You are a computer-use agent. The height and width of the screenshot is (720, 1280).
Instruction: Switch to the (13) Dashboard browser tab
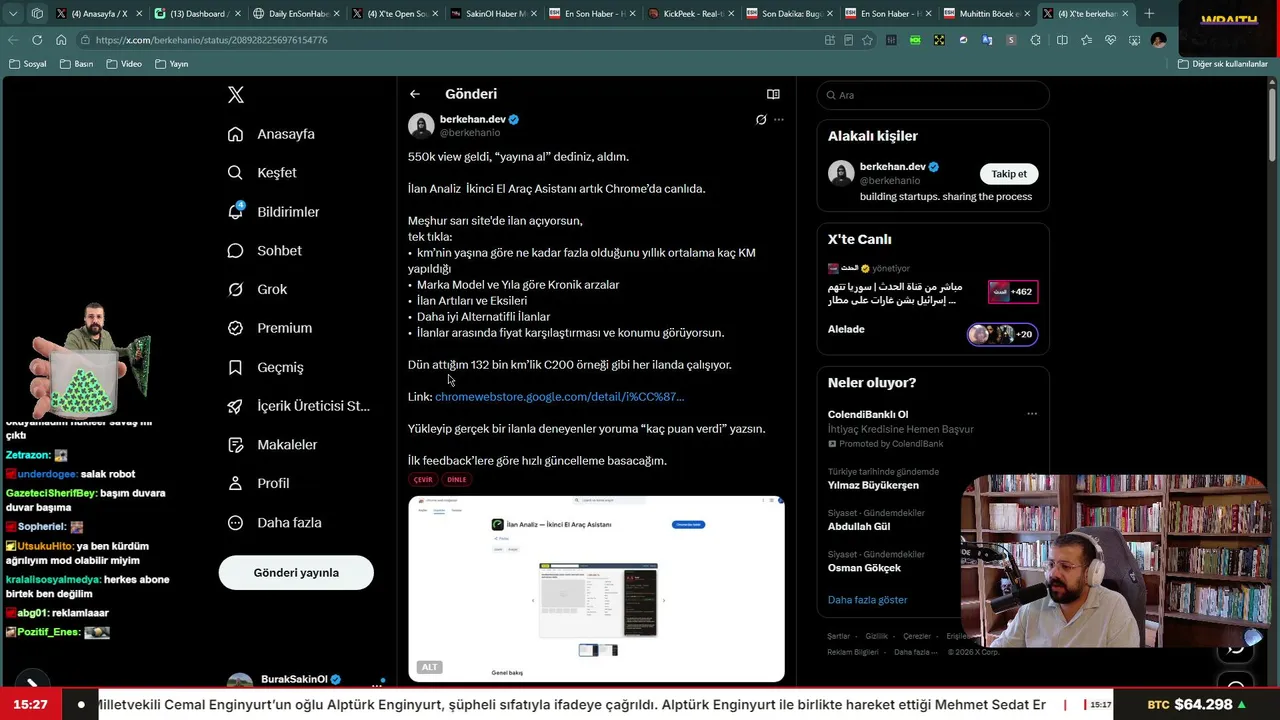coord(198,14)
